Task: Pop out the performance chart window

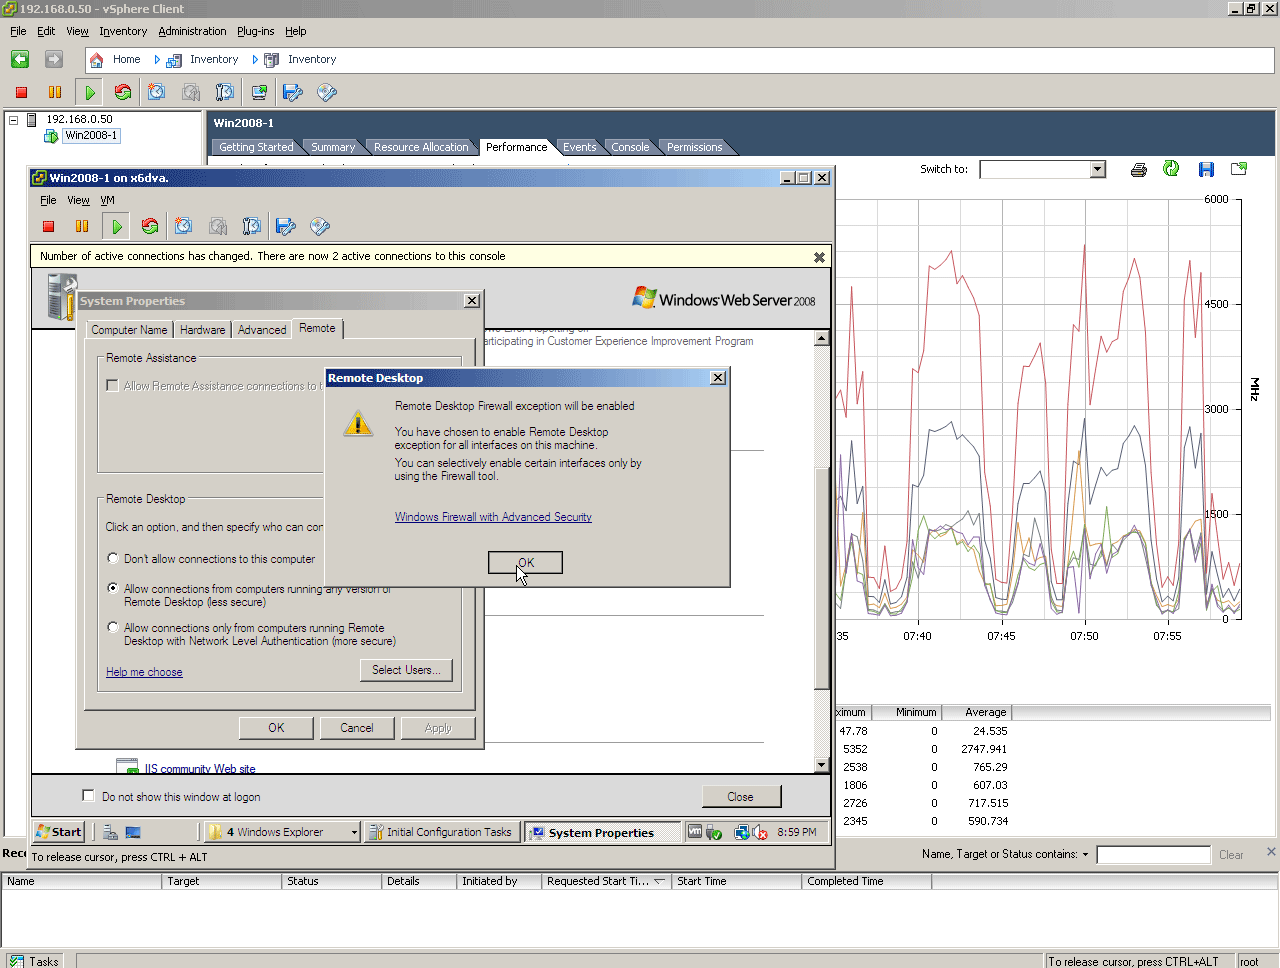Action: 1239,169
